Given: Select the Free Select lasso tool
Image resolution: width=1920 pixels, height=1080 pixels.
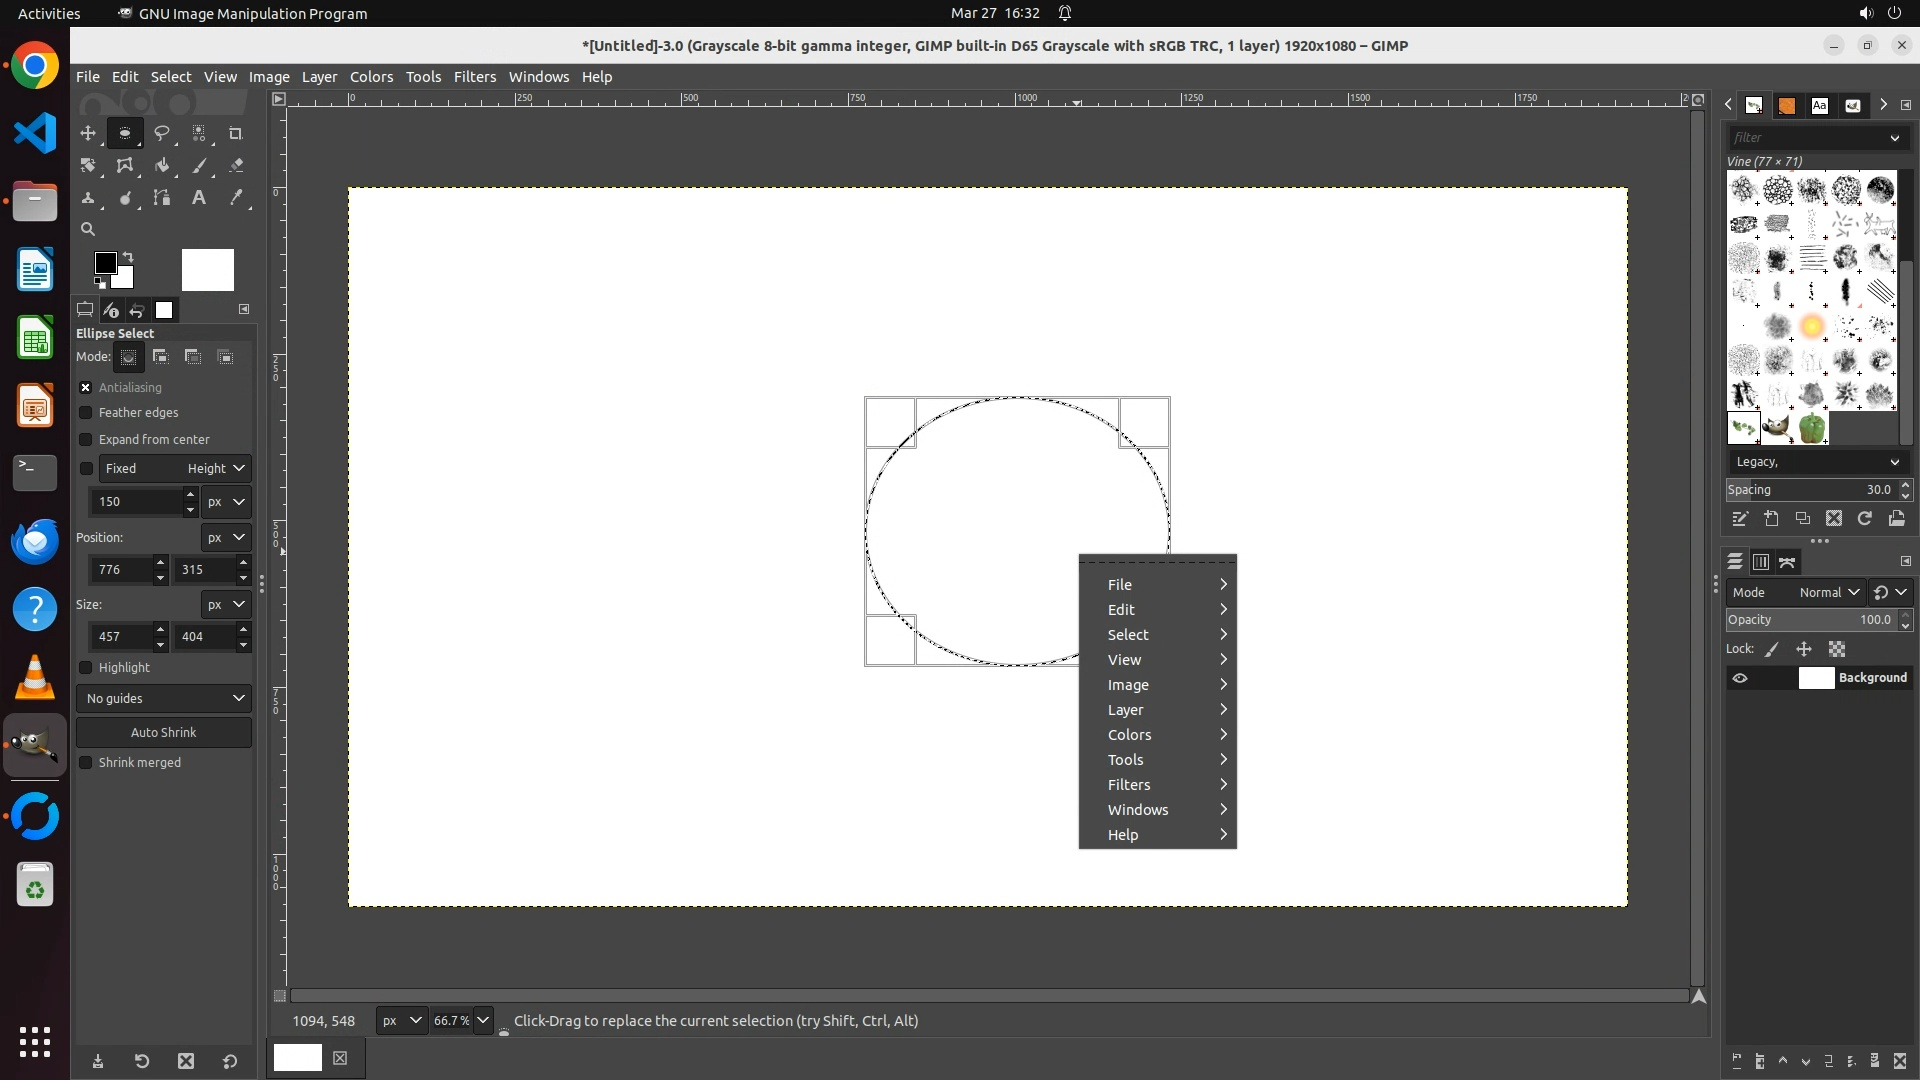Looking at the screenshot, I should click(x=162, y=133).
